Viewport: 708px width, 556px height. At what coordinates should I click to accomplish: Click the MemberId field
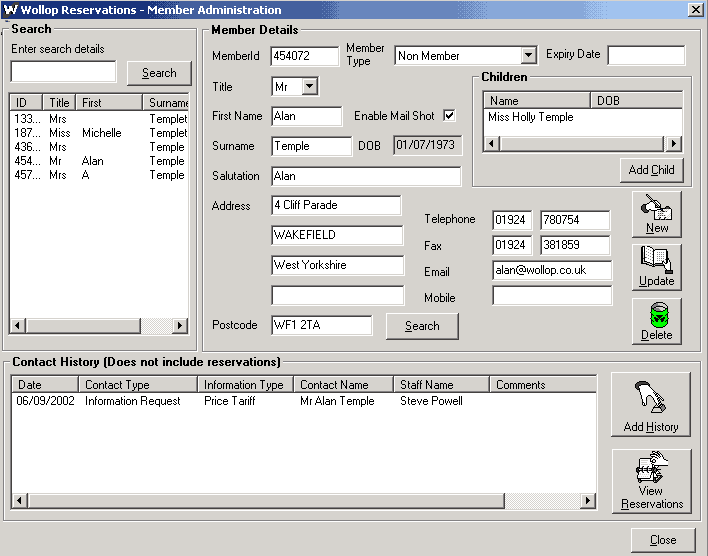pyautogui.click(x=305, y=56)
